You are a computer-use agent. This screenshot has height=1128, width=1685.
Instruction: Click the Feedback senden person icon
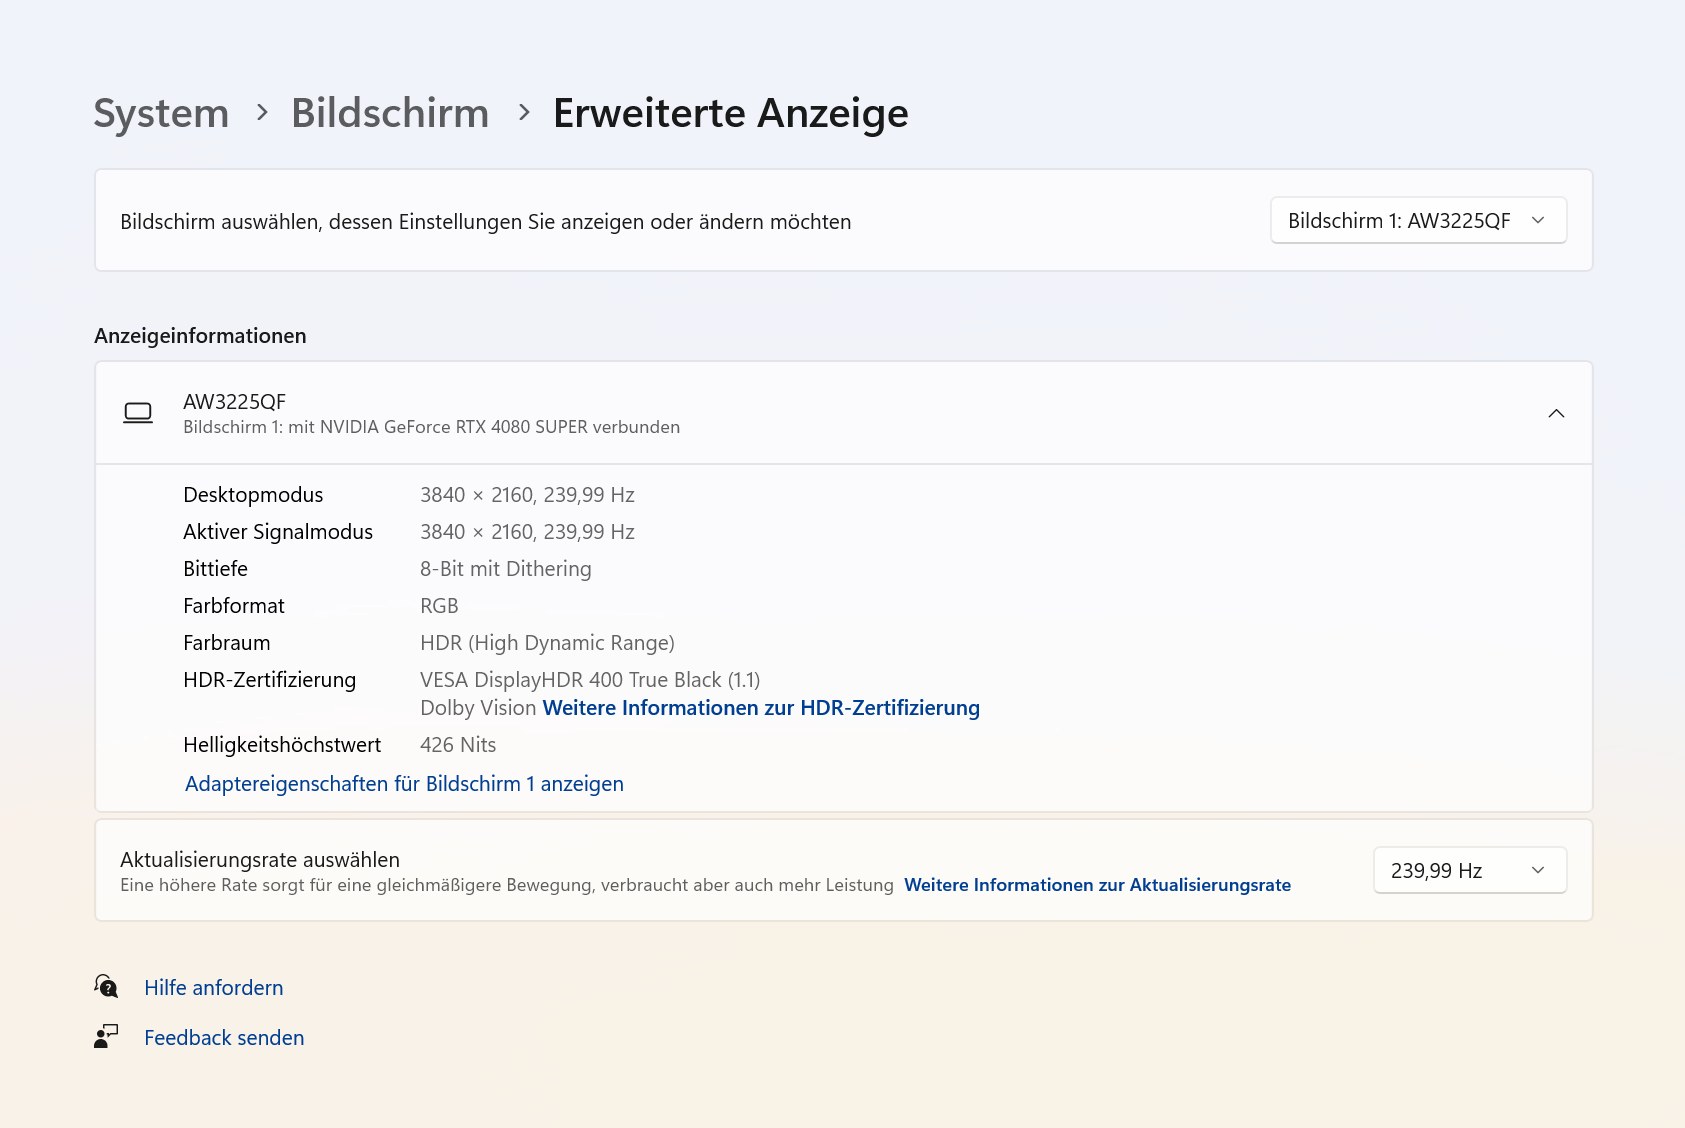point(106,1037)
